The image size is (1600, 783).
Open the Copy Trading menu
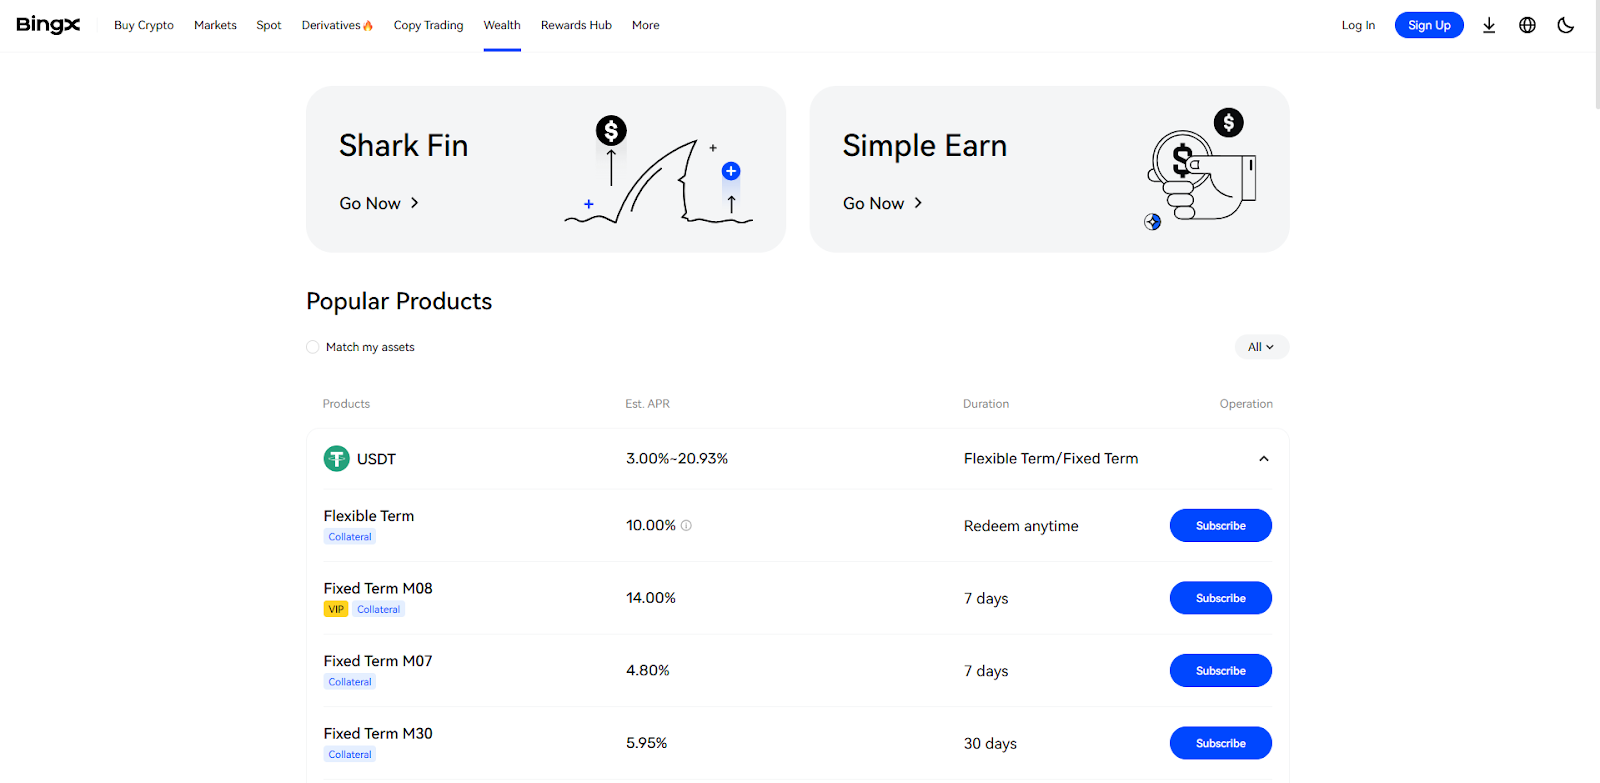428,25
